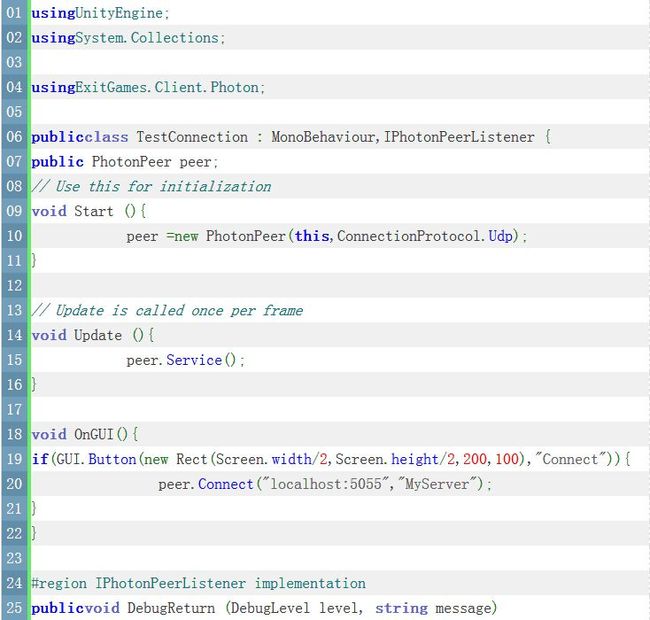Image resolution: width=650 pixels, height=620 pixels.
Task: Click the "localhost:5055" string
Action: click(326, 484)
